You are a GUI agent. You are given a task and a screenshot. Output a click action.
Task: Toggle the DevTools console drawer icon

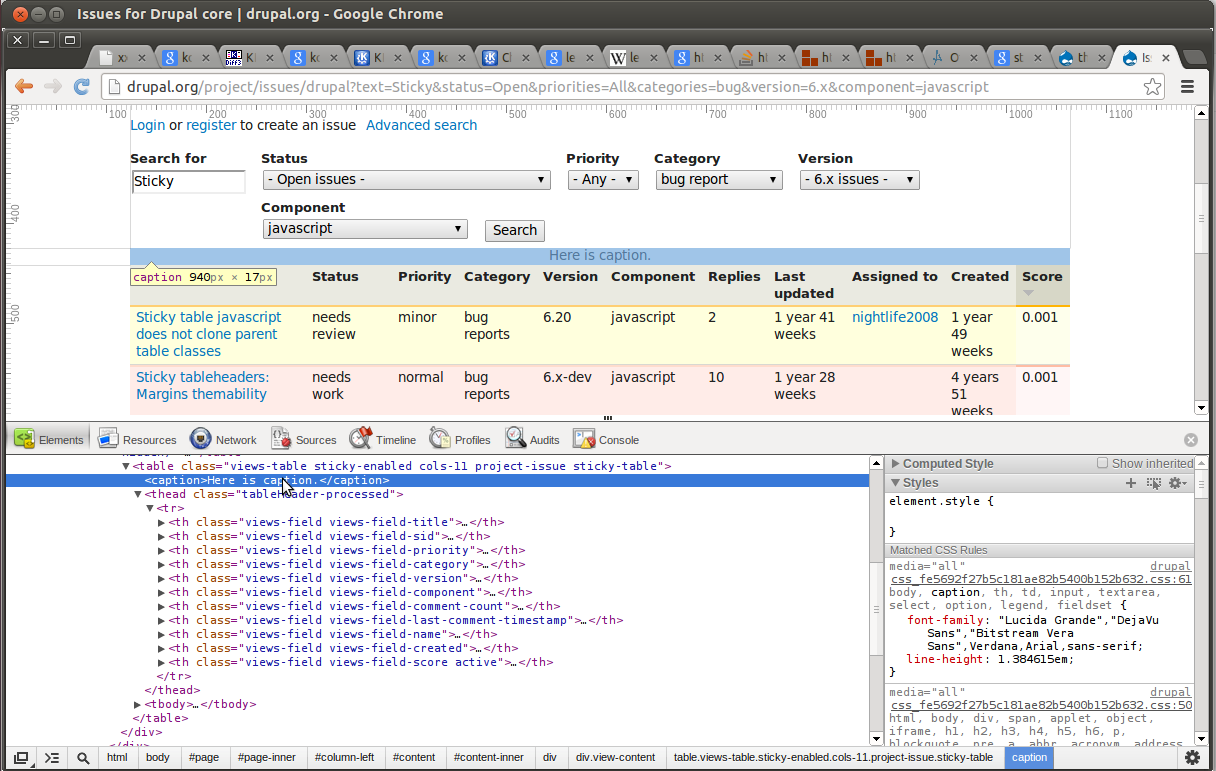tap(52, 758)
